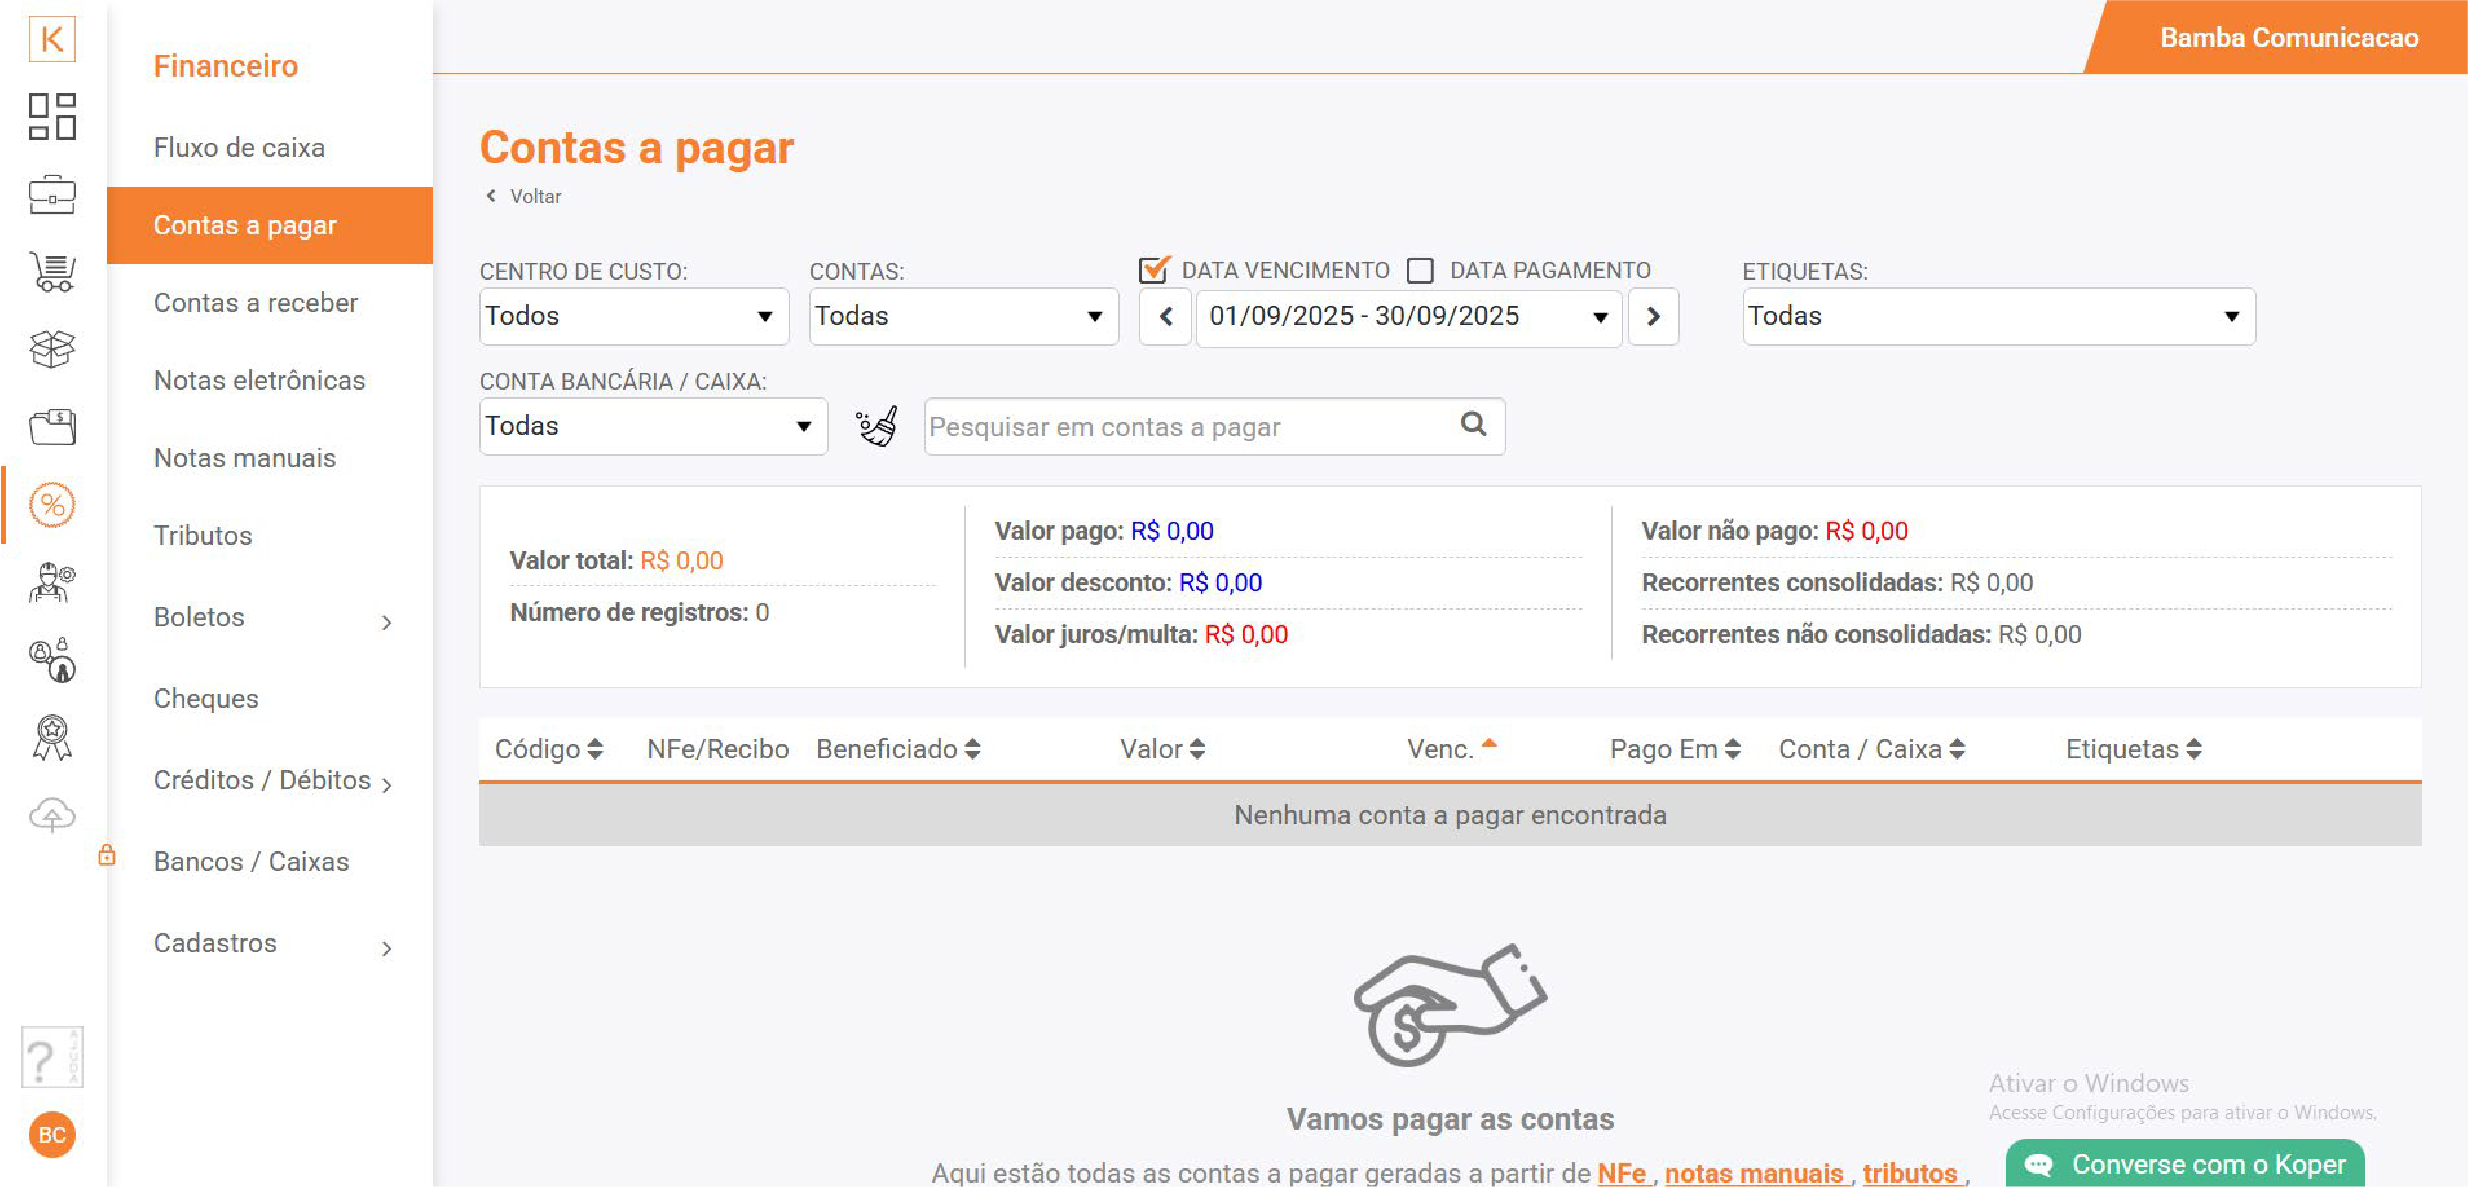The width and height of the screenshot is (2468, 1187).
Task: Click the magnifier search icon
Action: 1473,424
